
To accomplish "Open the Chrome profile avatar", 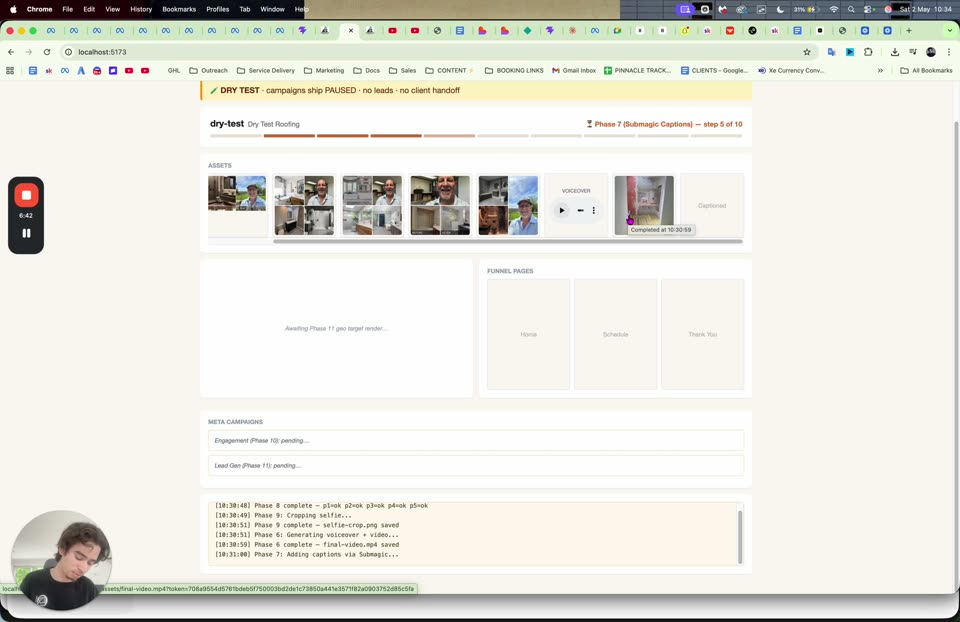I will tap(931, 52).
